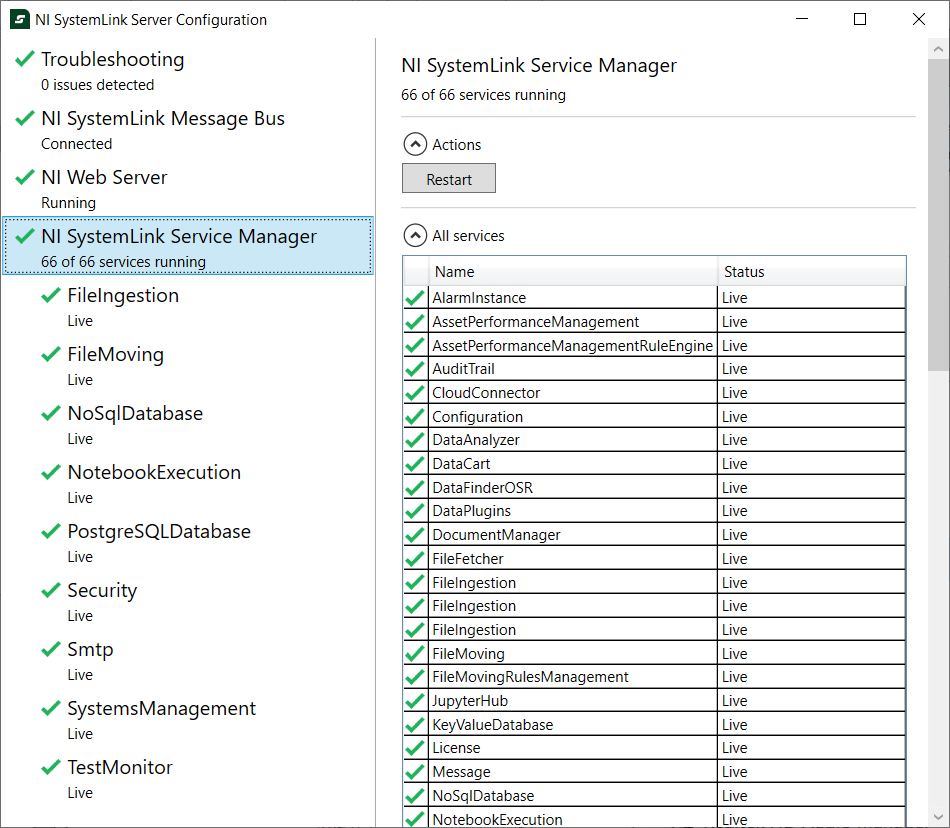The image size is (950, 828).
Task: Click the scrollbar up arrow
Action: point(938,49)
